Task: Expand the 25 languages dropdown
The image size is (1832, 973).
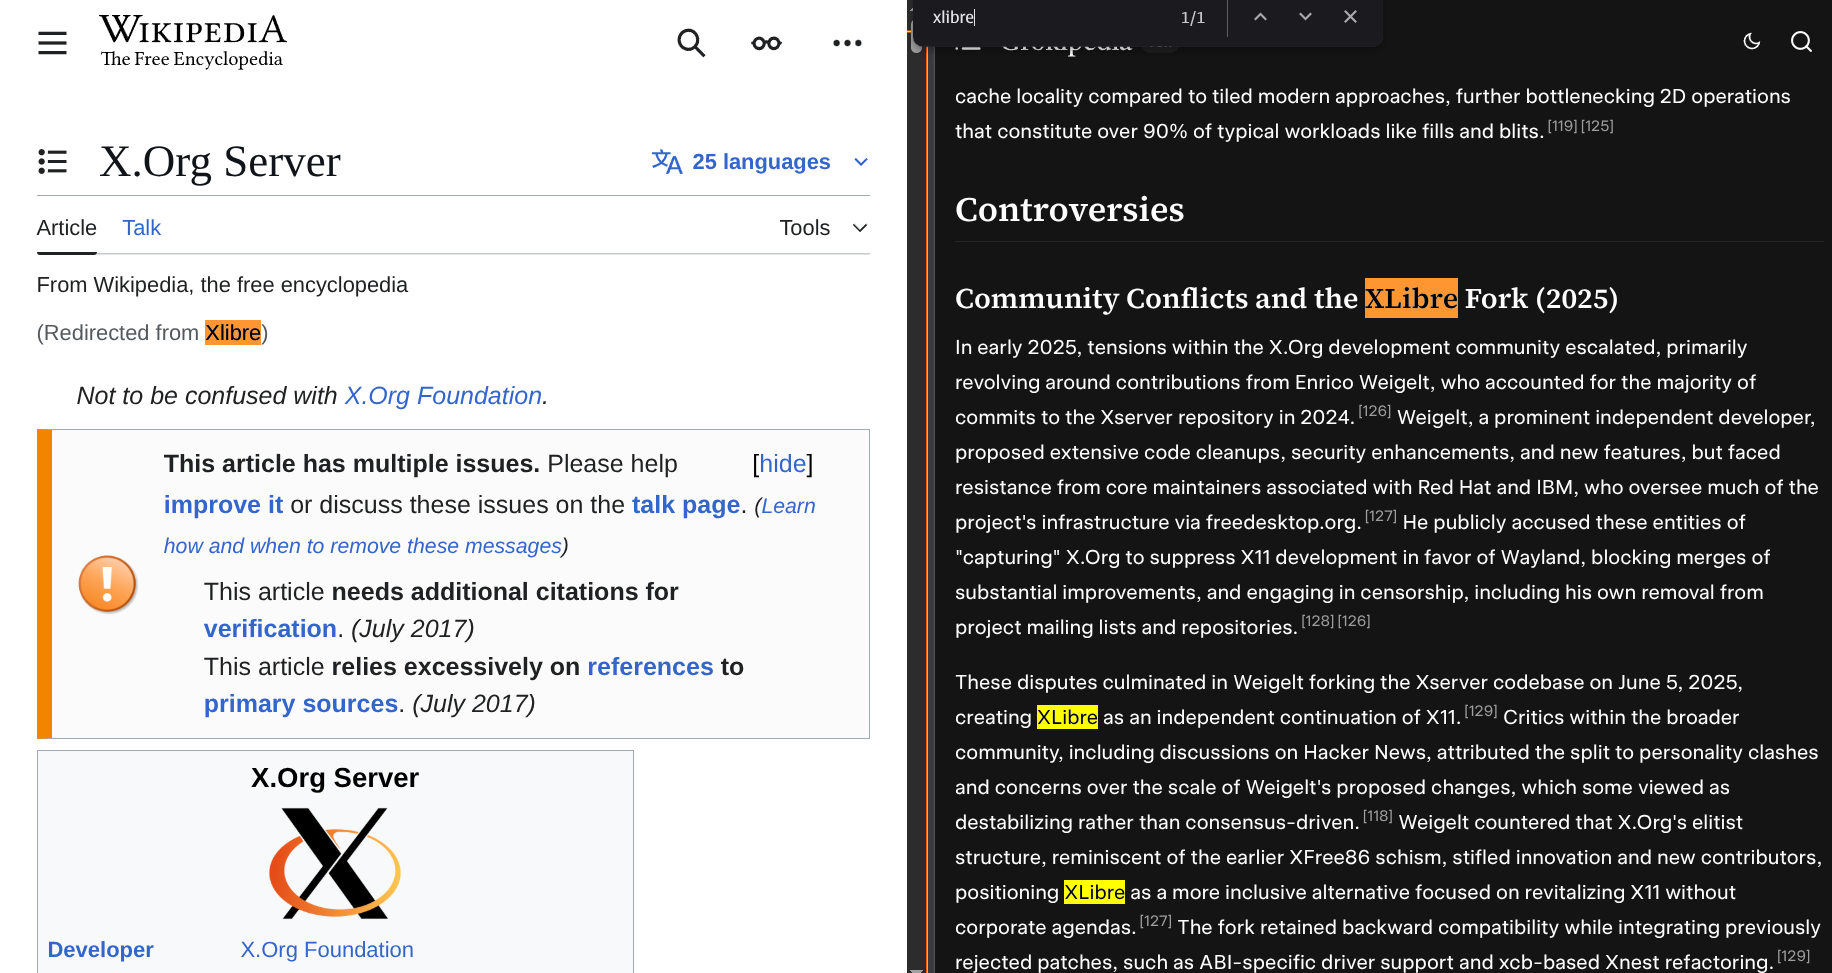Action: coord(760,162)
